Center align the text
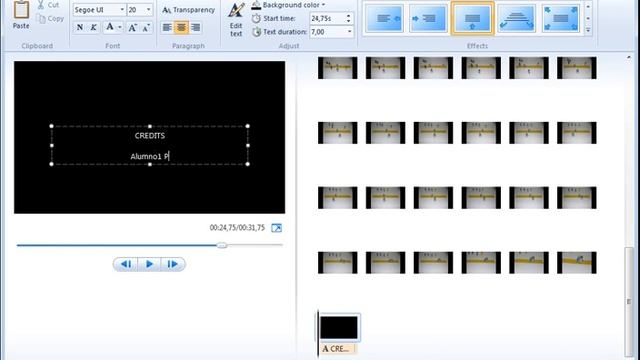 181,27
